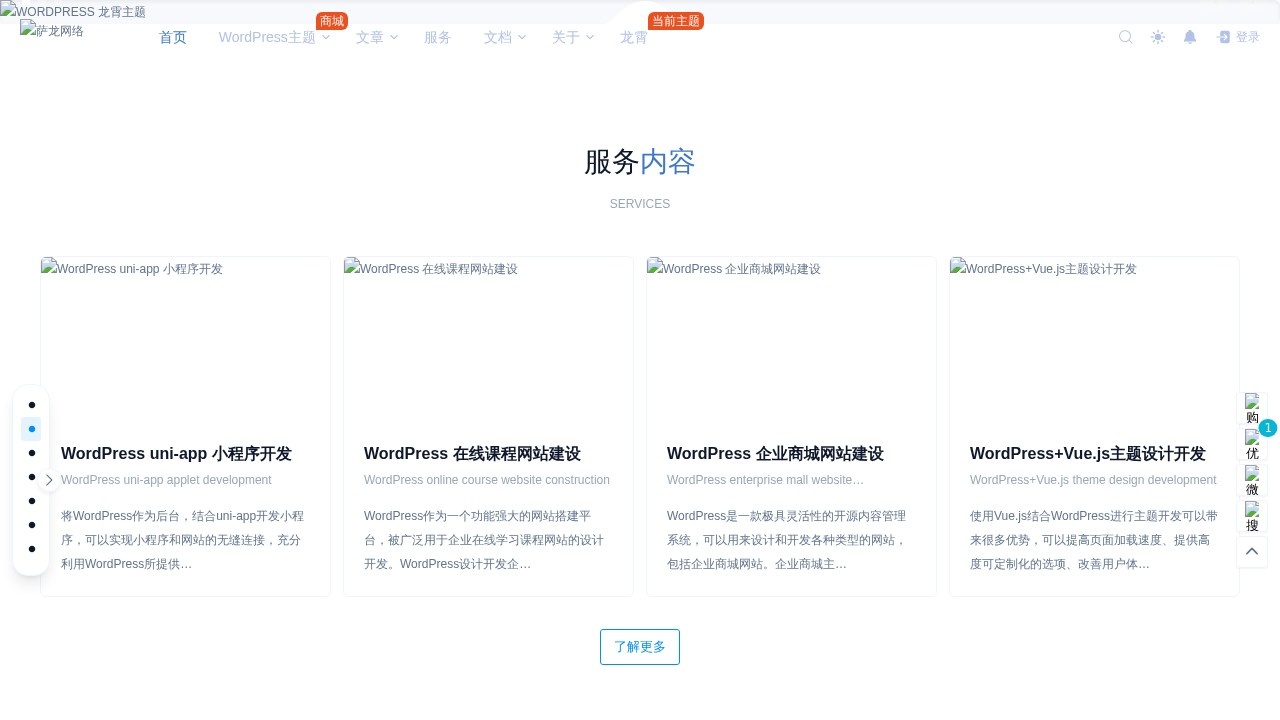Click the 登录 login link
Viewport: 1280px width, 720px height.
1248,37
